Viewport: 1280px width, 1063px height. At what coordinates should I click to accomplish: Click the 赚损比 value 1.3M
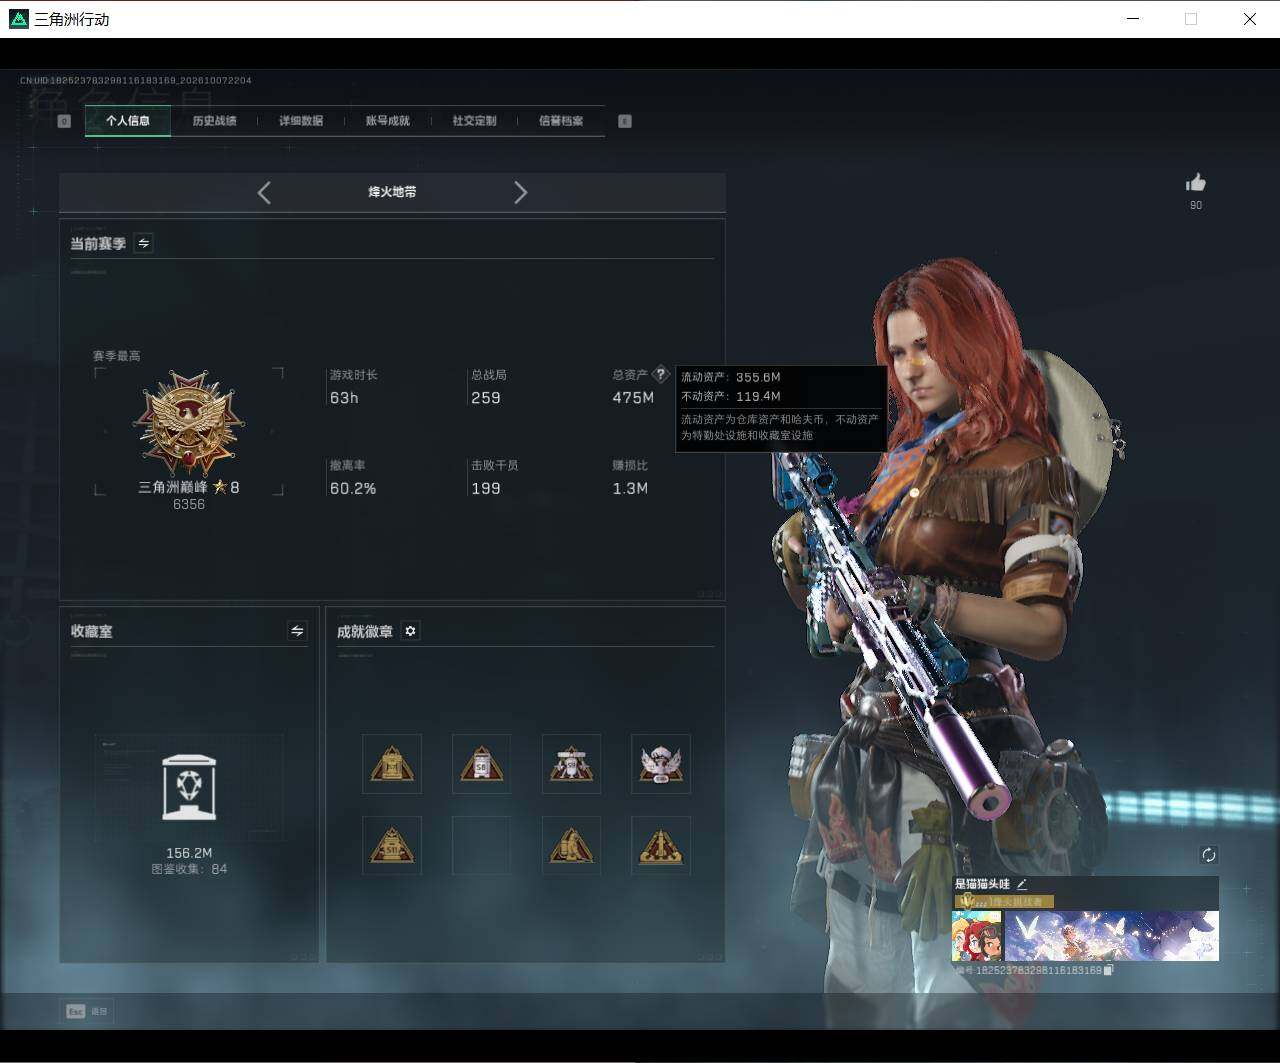pyautogui.click(x=630, y=489)
